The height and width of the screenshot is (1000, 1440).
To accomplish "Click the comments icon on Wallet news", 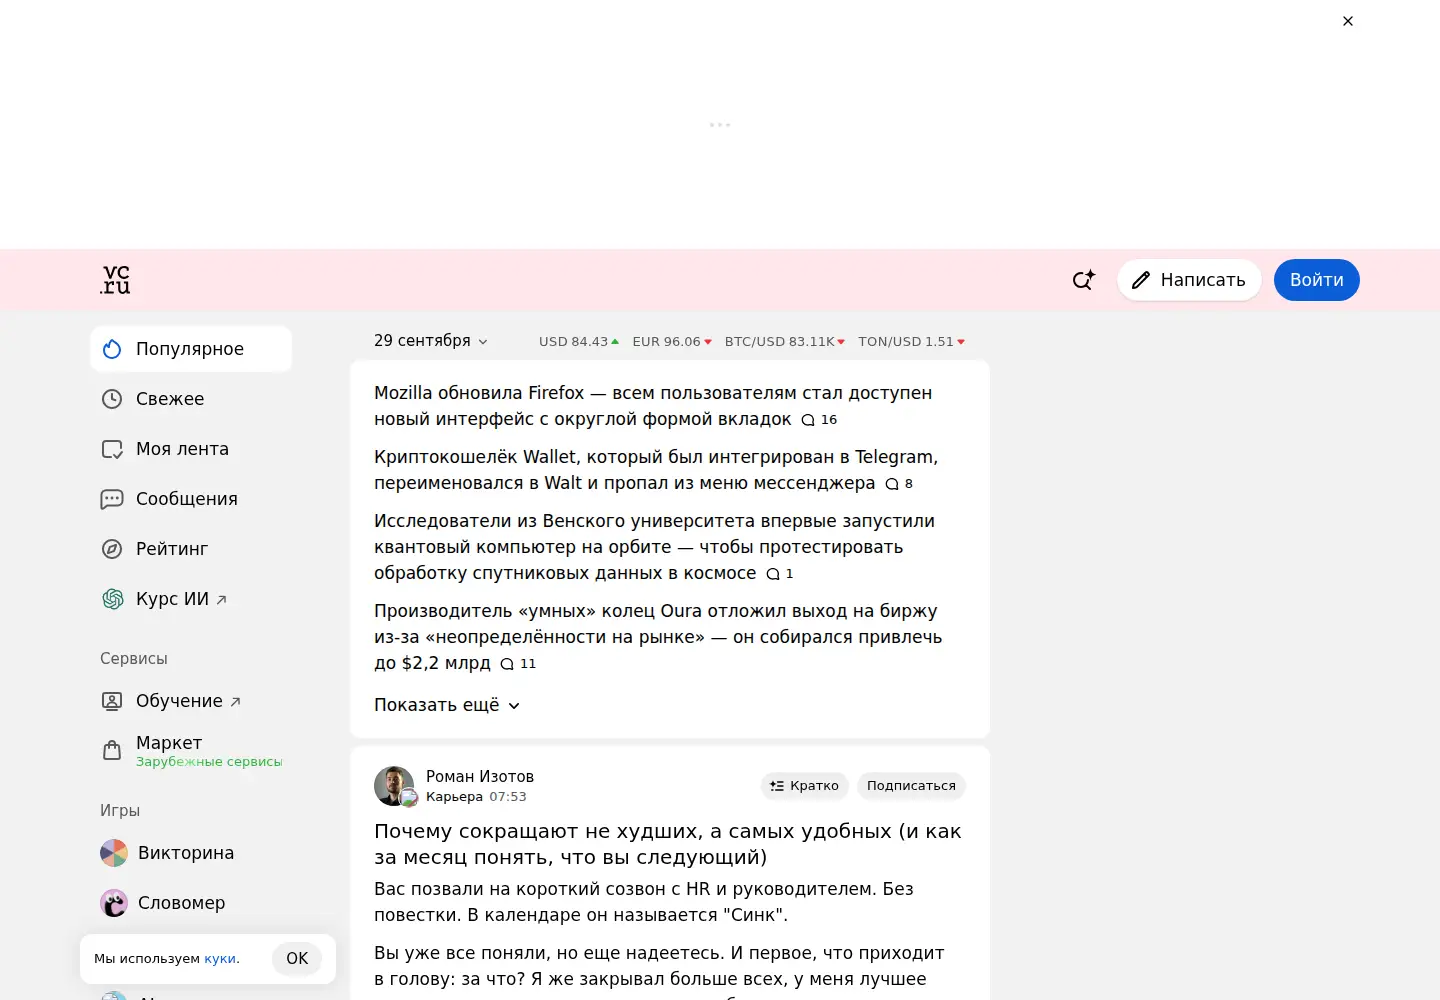I will [x=892, y=484].
